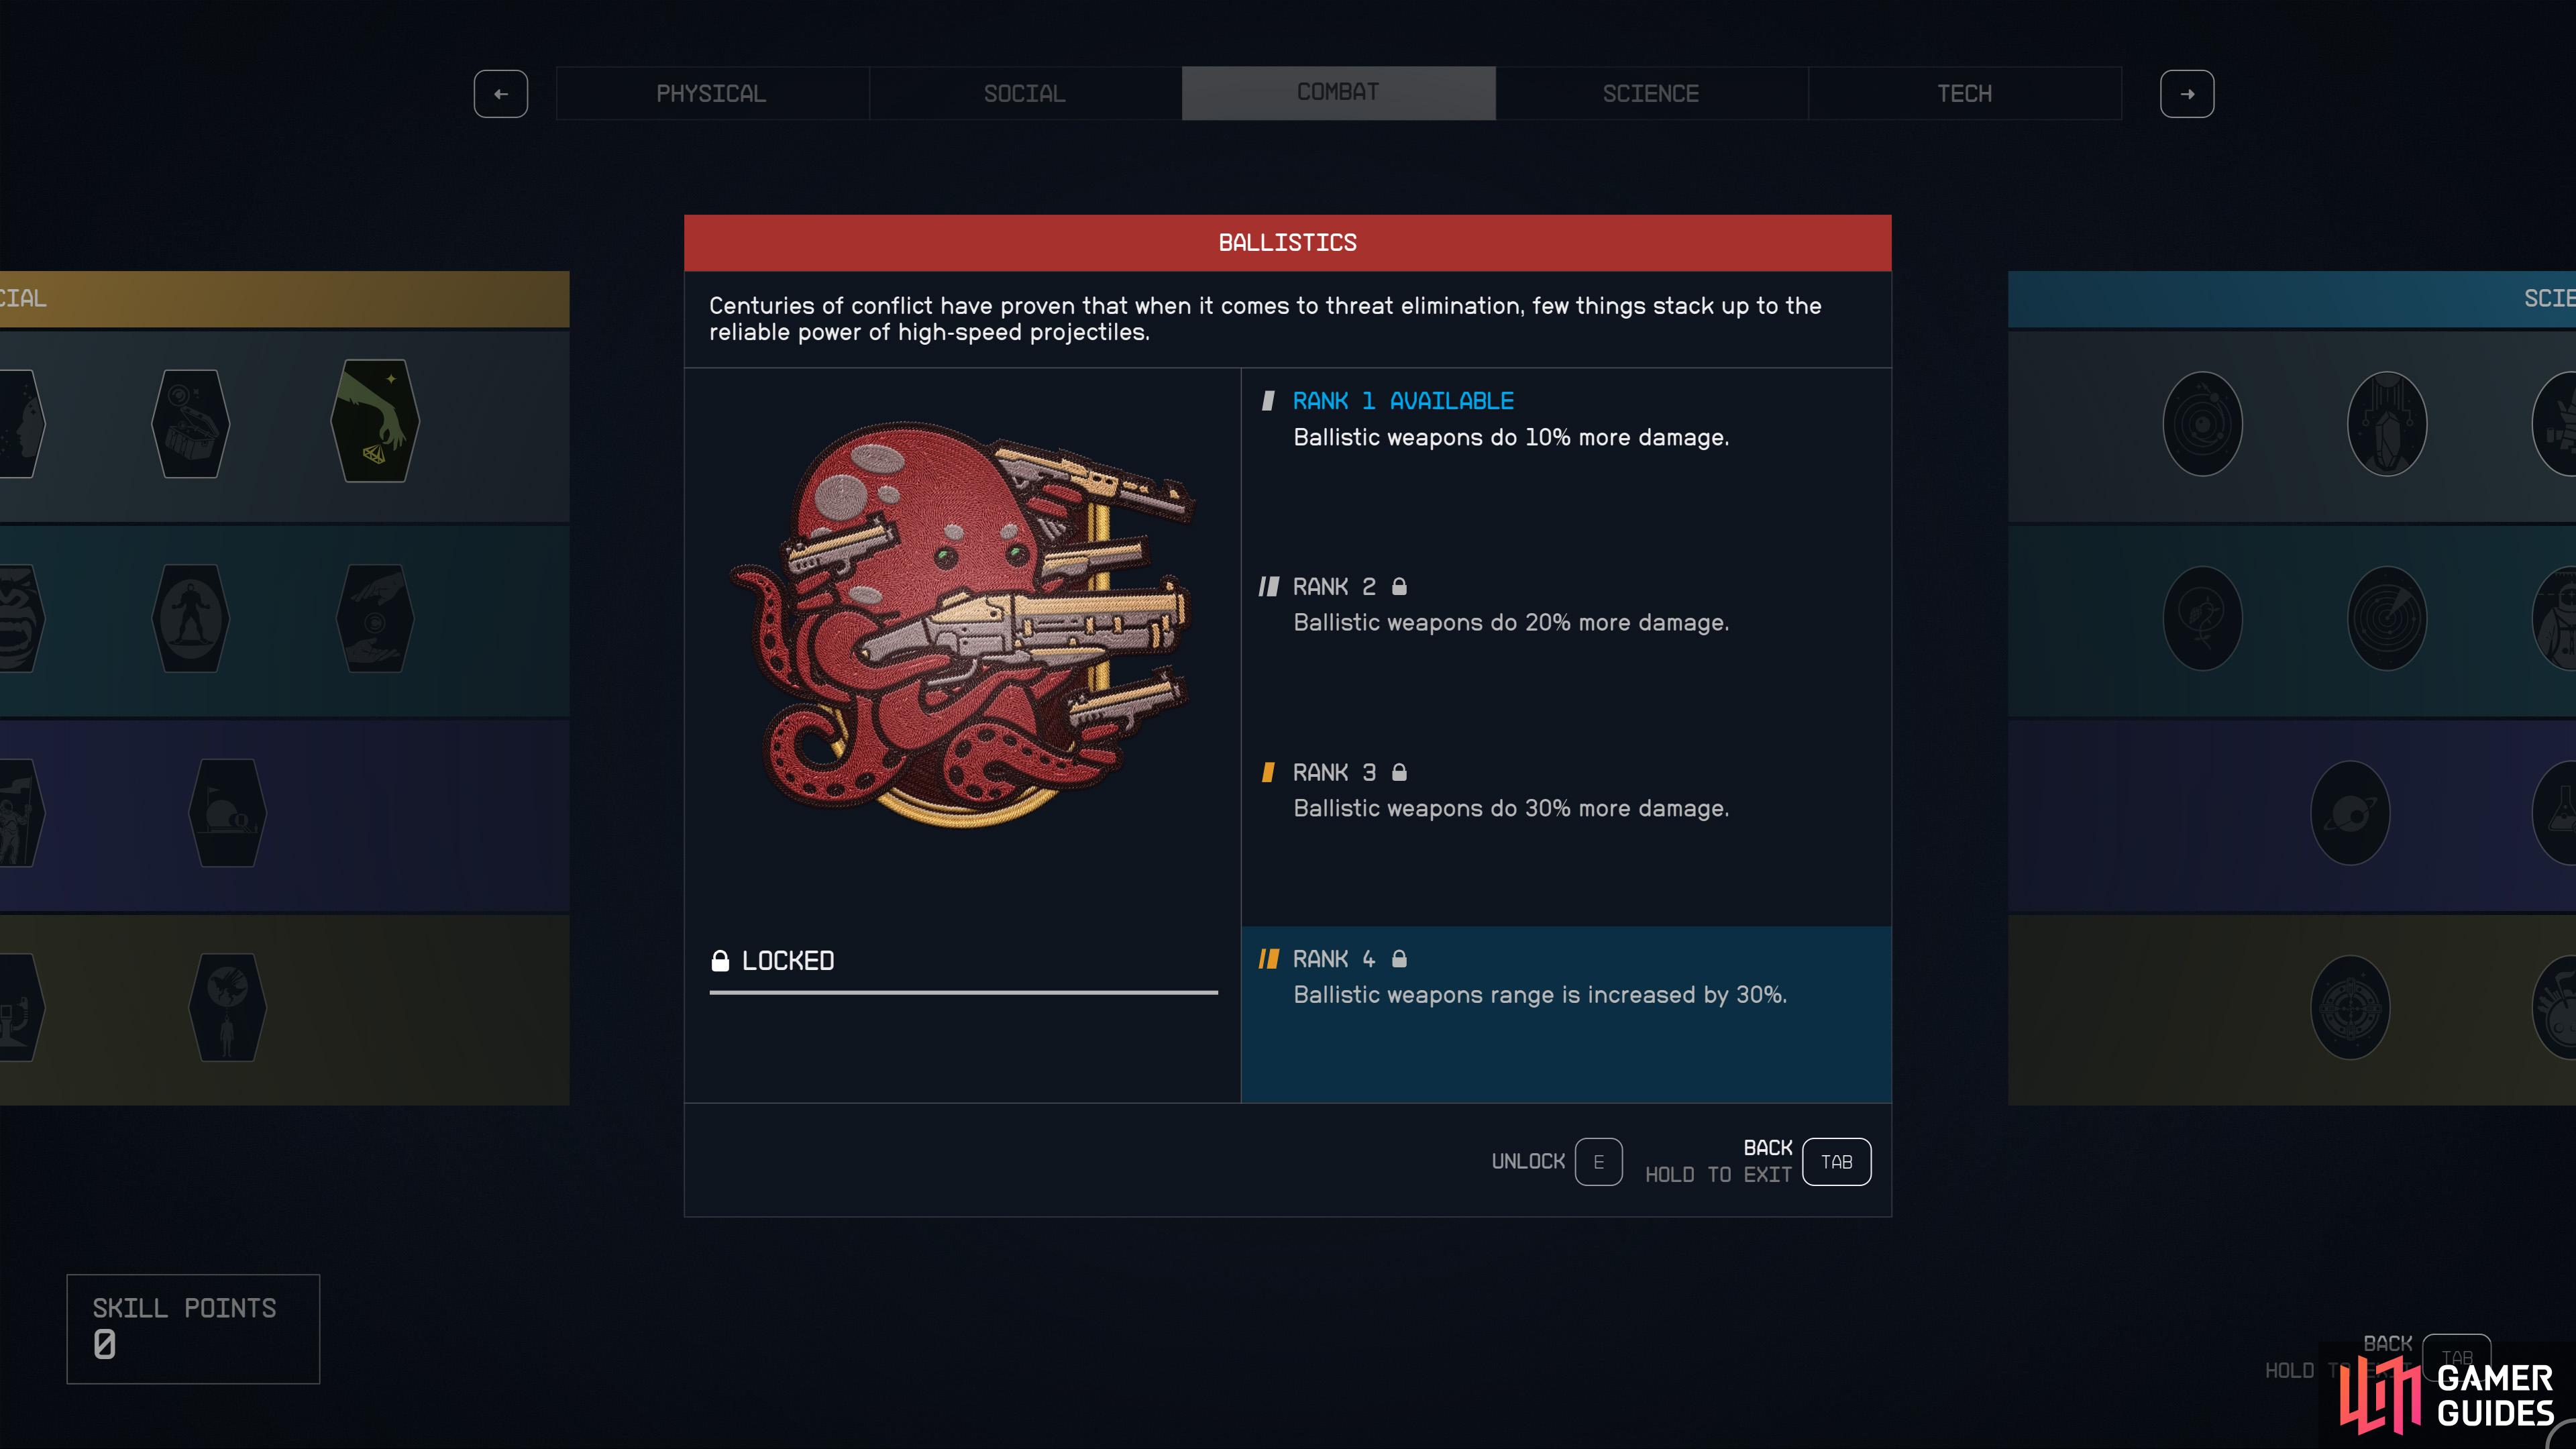
Task: Select the green hand-and-gem Theft skill icon
Action: pos(375,421)
